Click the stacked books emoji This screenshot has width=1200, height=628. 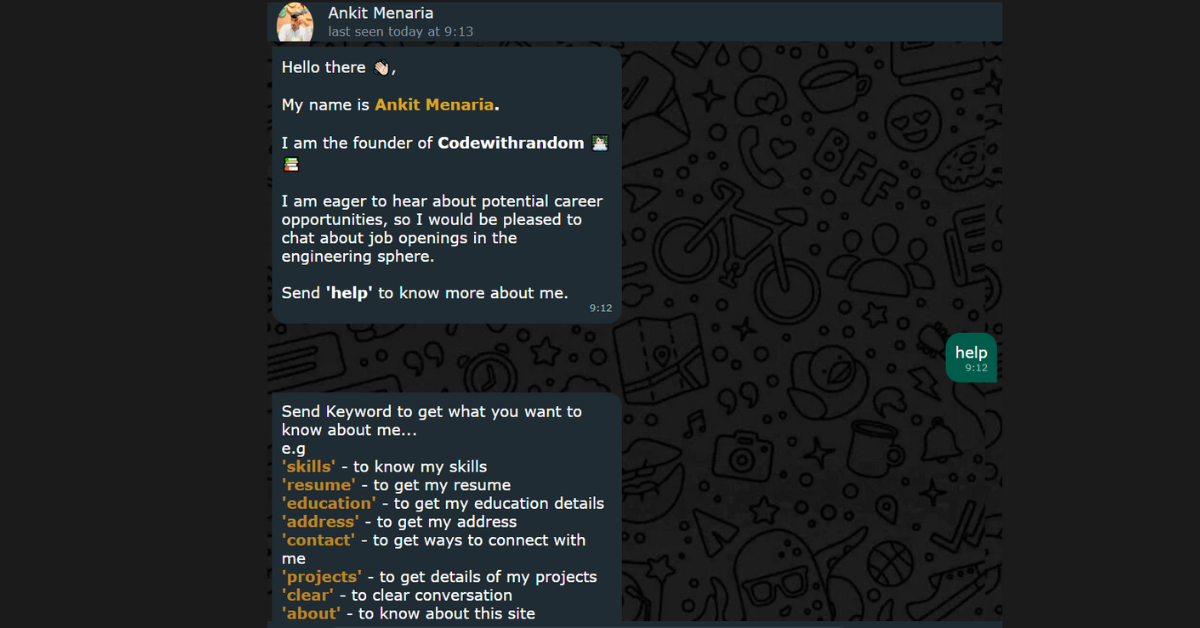point(291,164)
